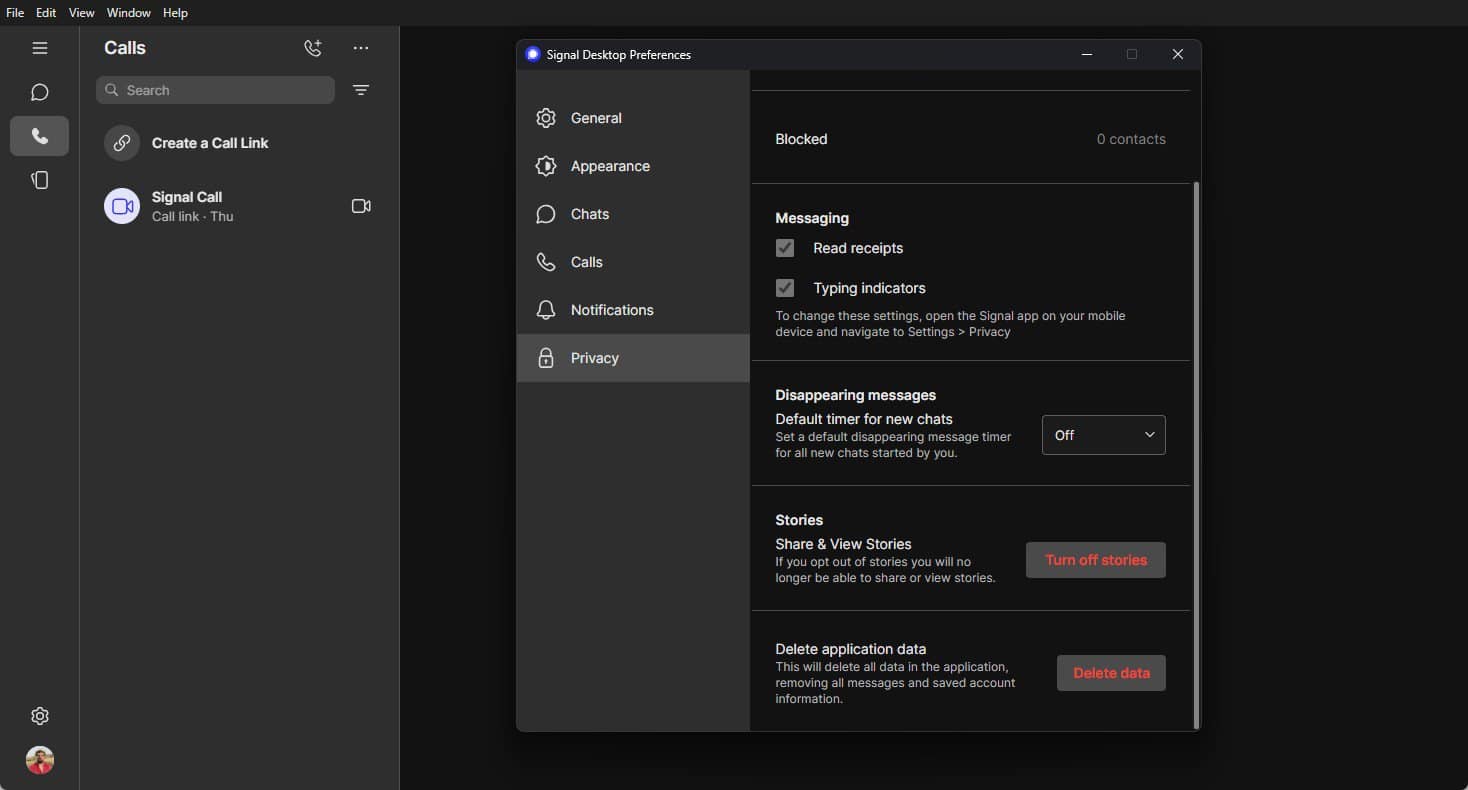
Task: Open the Edit menu
Action: tap(46, 13)
